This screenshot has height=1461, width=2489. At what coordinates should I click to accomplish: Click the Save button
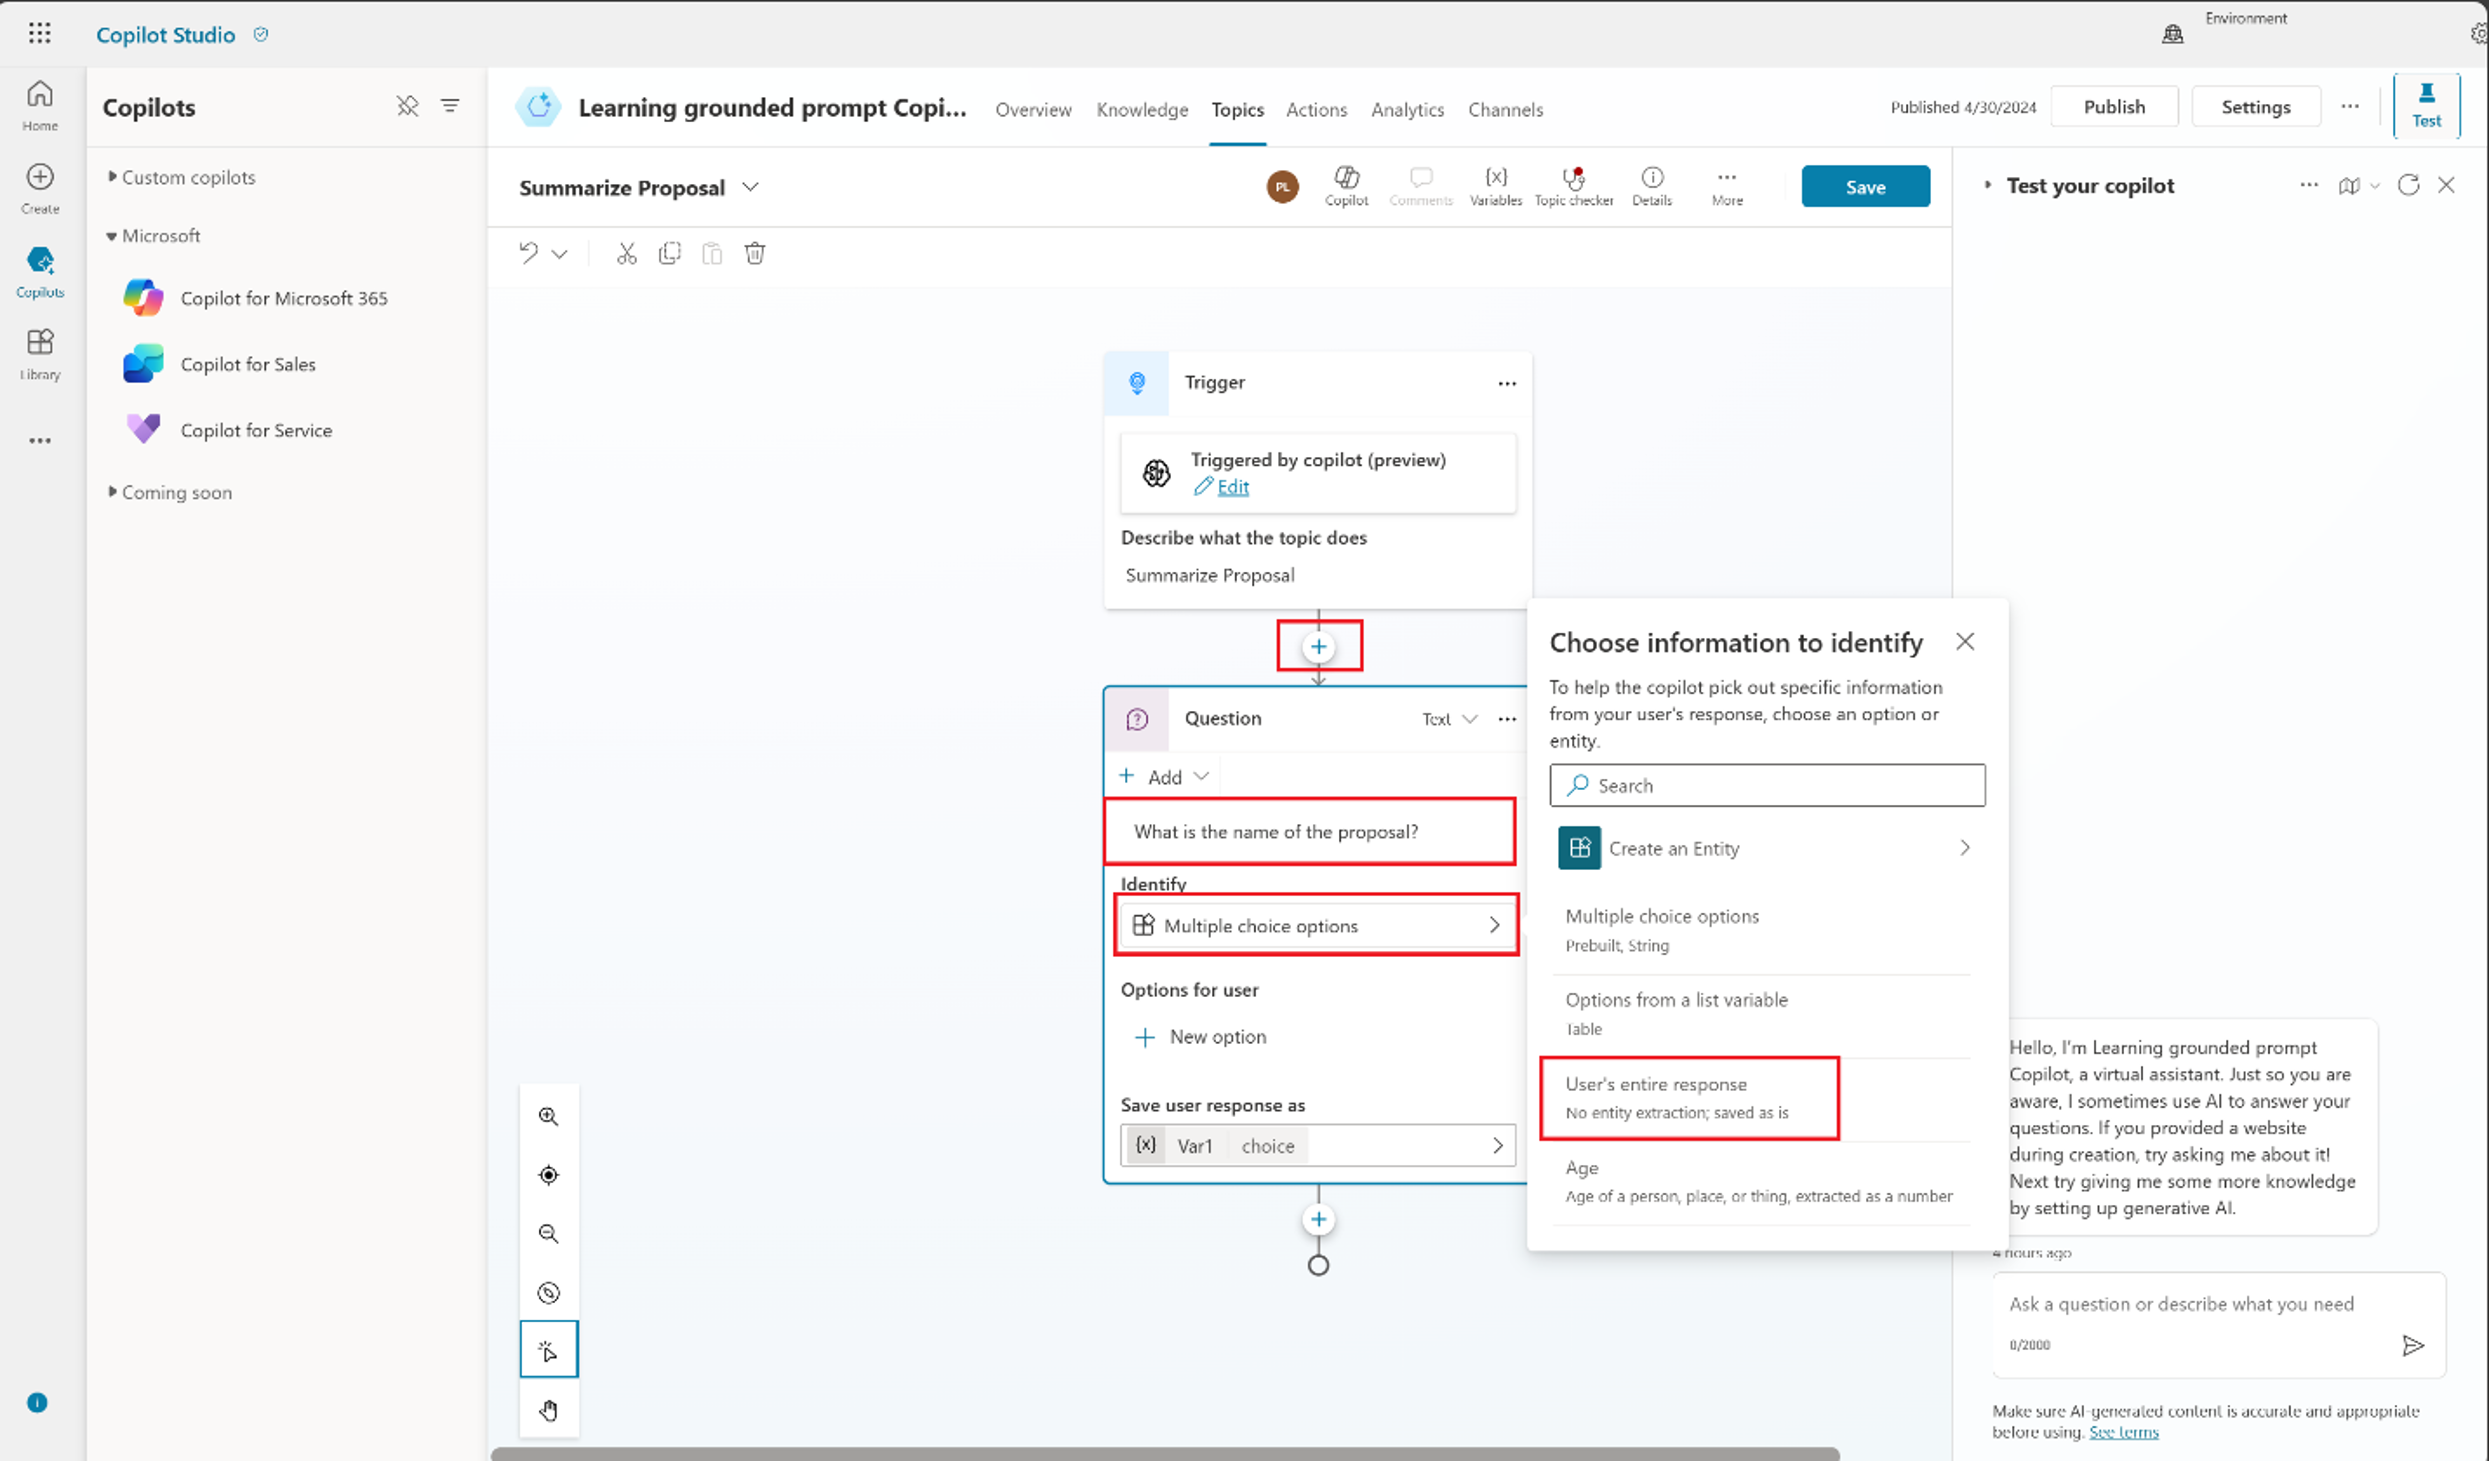(1865, 187)
